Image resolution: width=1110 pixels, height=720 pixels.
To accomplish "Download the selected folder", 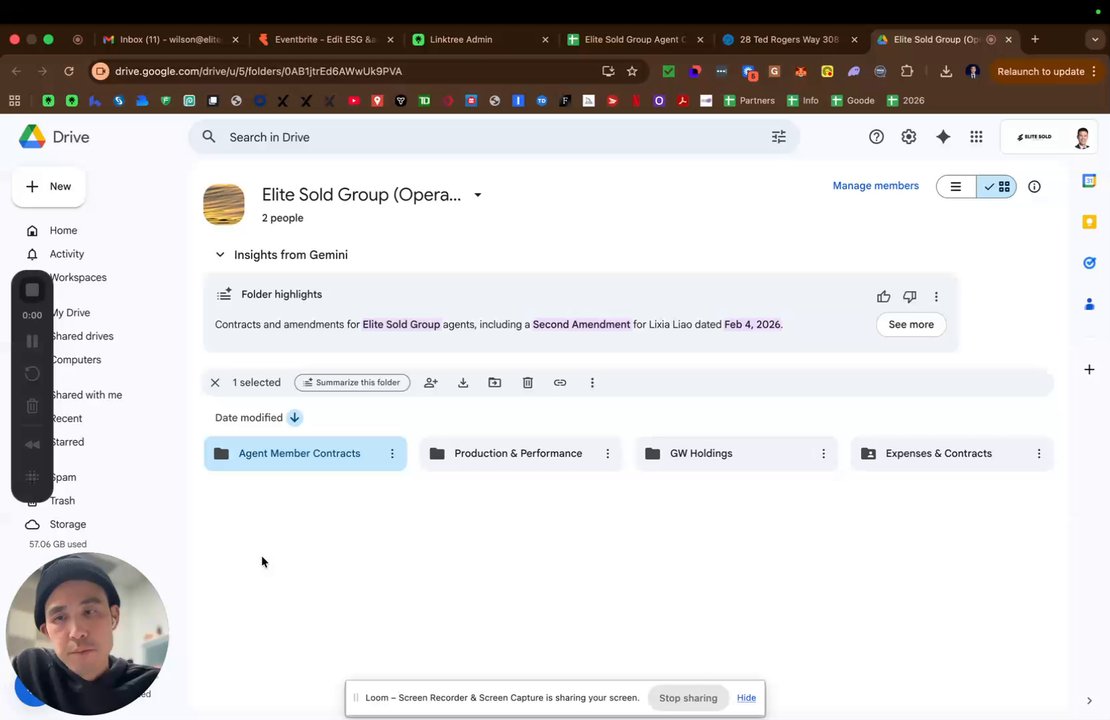I will click(x=463, y=382).
